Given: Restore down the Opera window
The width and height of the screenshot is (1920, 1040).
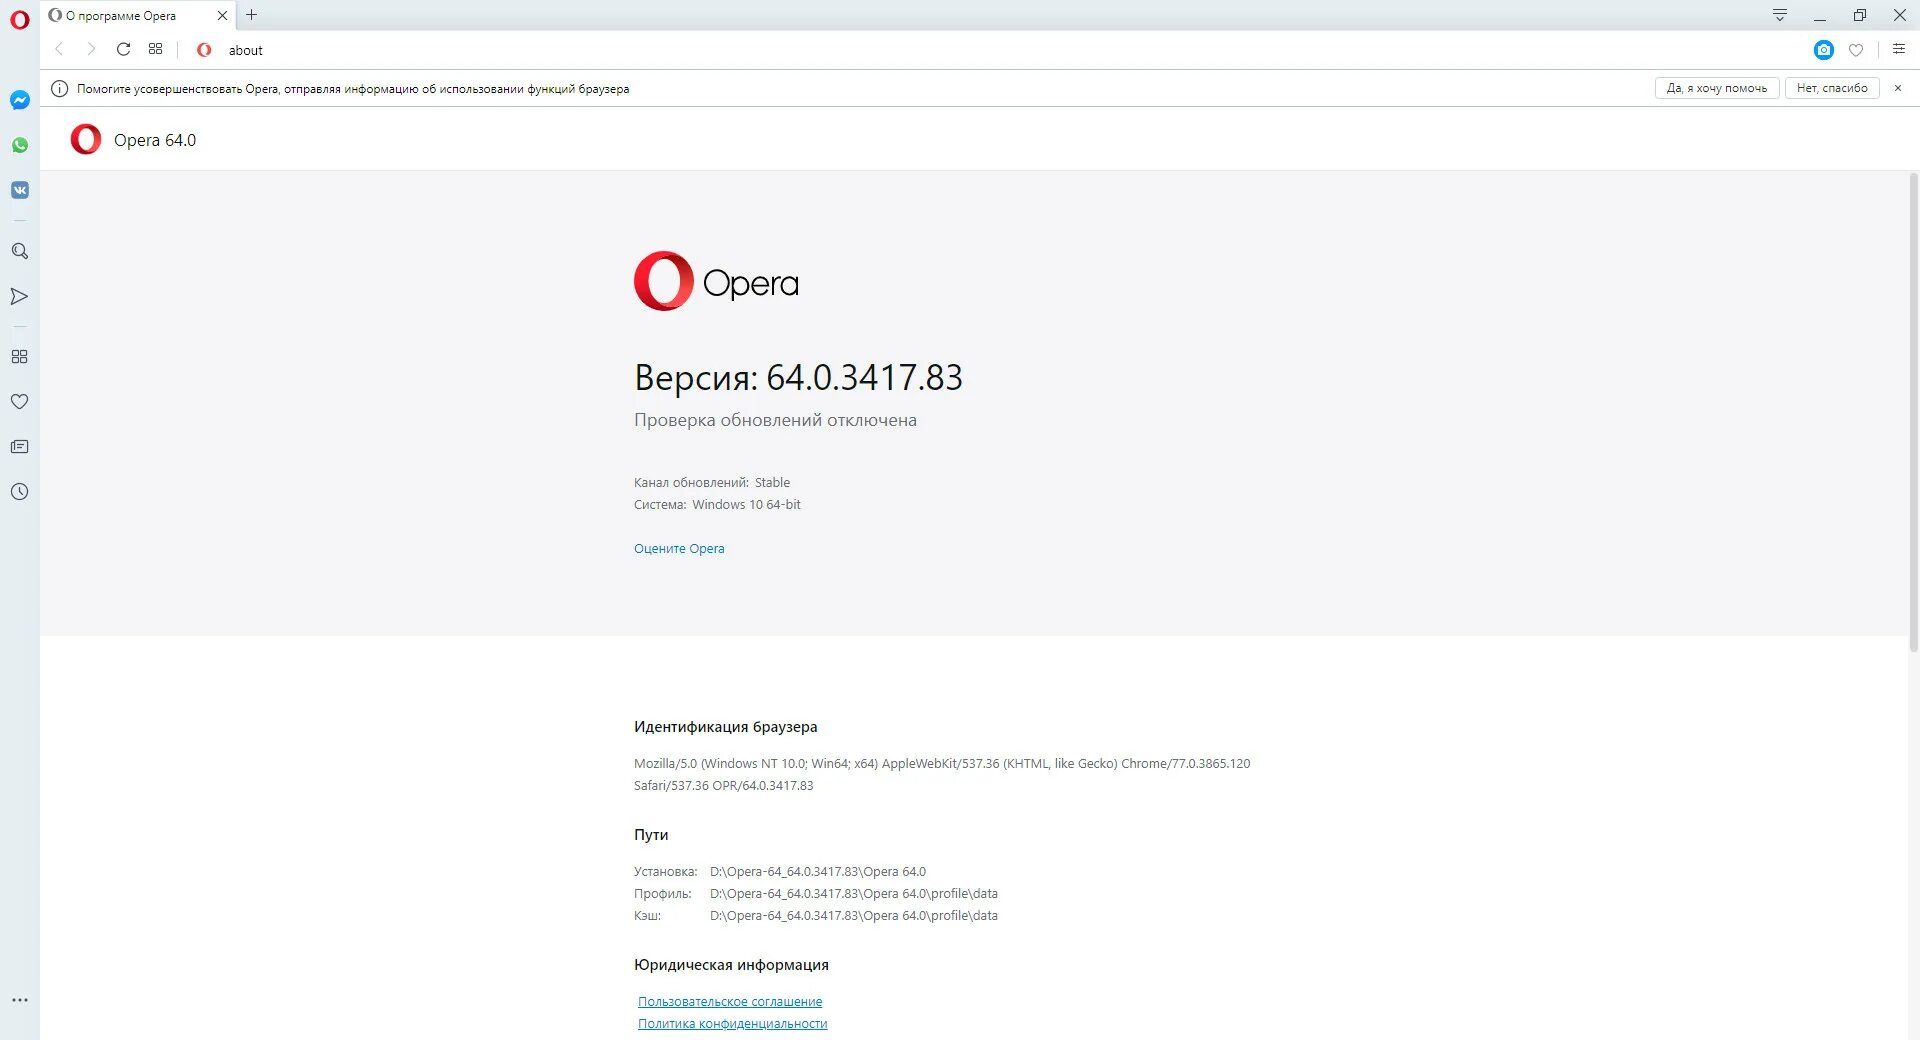Looking at the screenshot, I should tap(1860, 15).
